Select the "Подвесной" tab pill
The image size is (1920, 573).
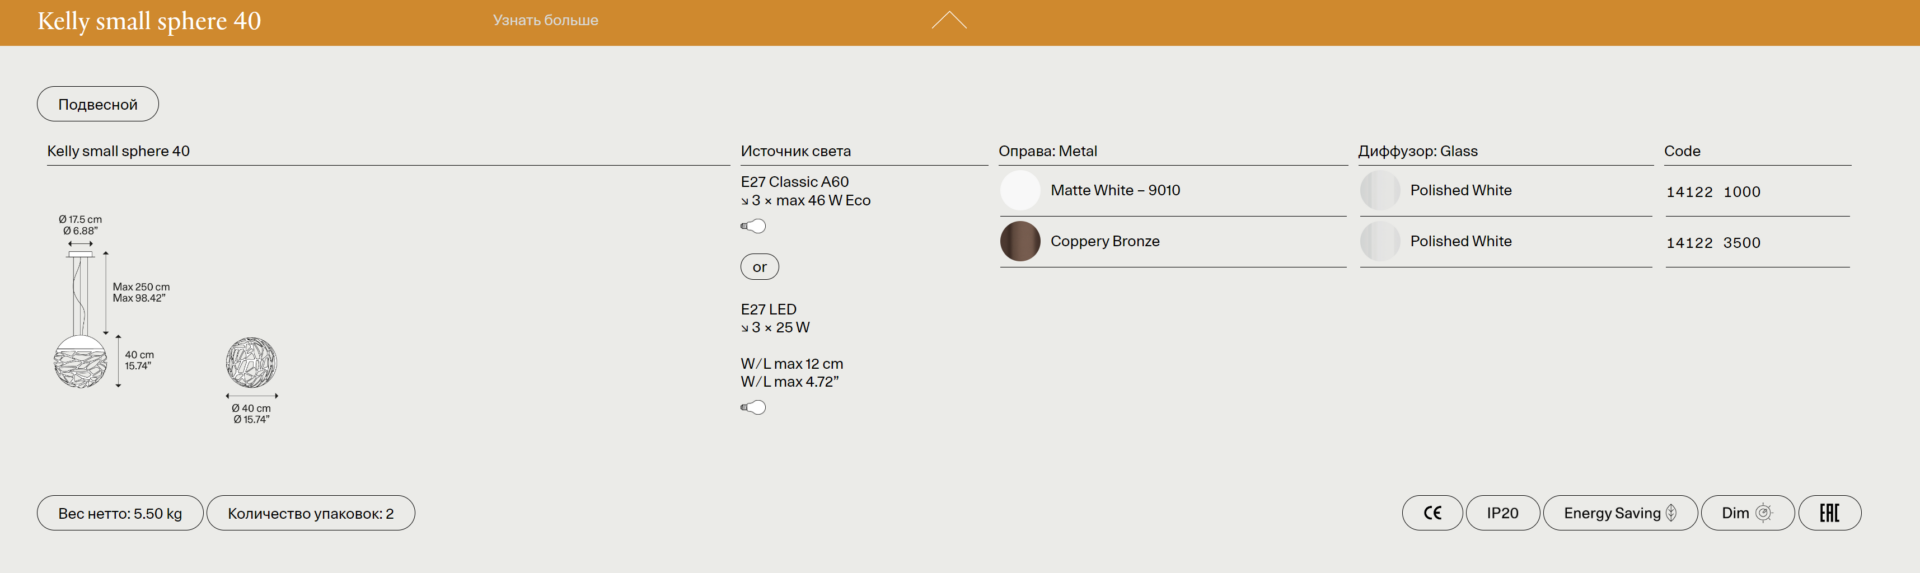98,104
